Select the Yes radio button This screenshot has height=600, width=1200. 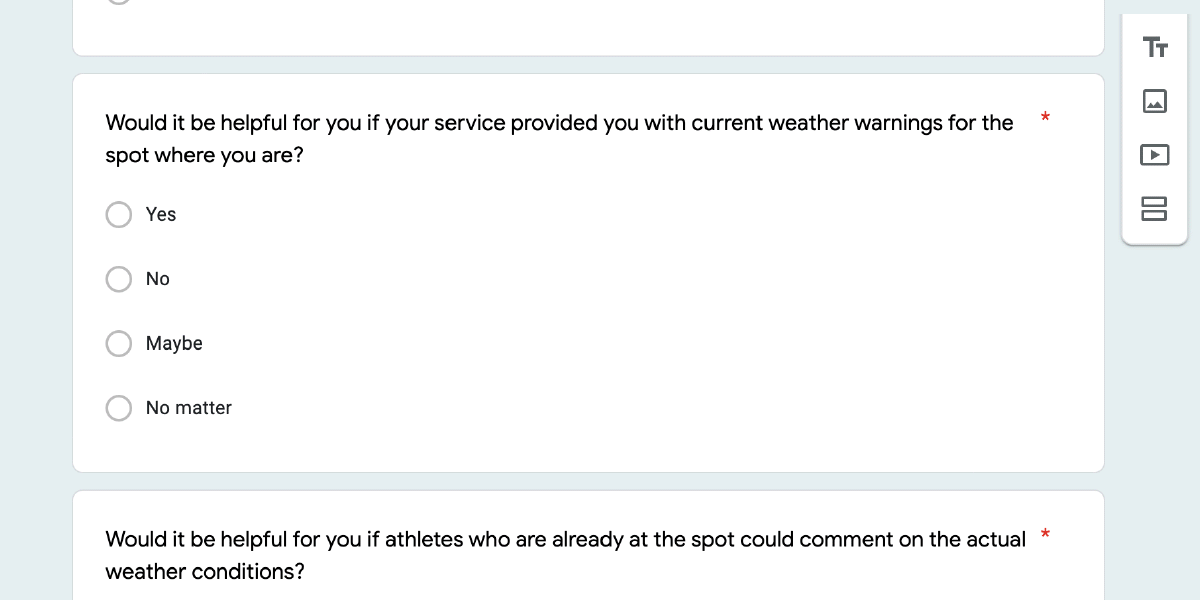(x=119, y=215)
